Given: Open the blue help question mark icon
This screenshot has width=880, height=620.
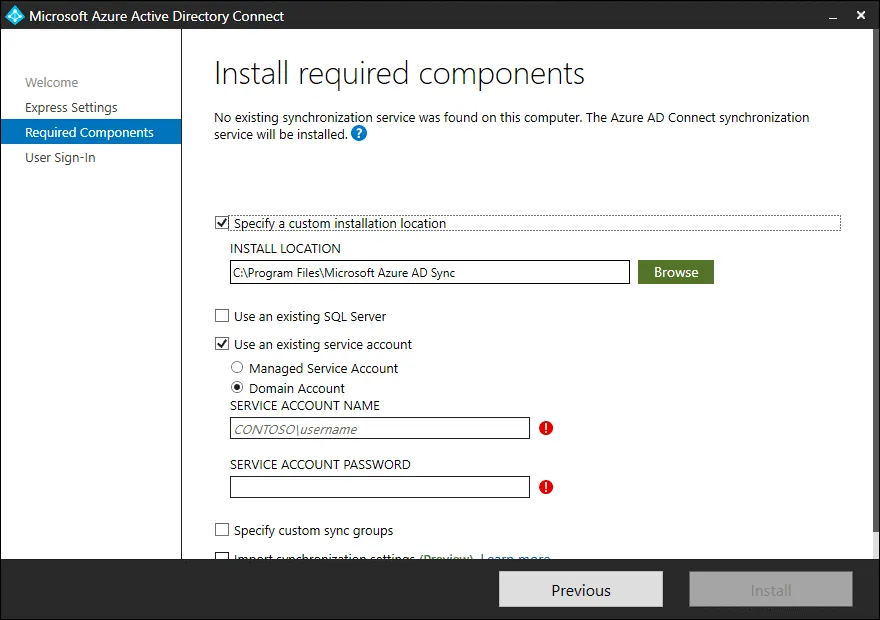Looking at the screenshot, I should [359, 134].
